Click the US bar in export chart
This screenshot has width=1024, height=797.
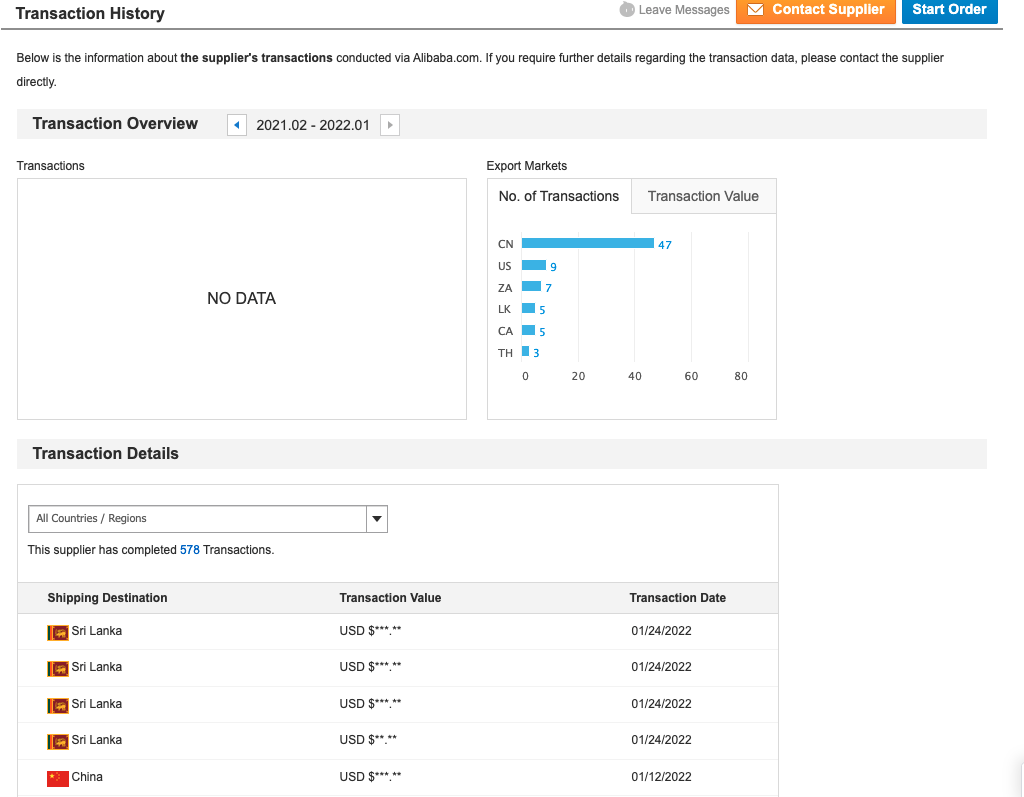tap(534, 265)
